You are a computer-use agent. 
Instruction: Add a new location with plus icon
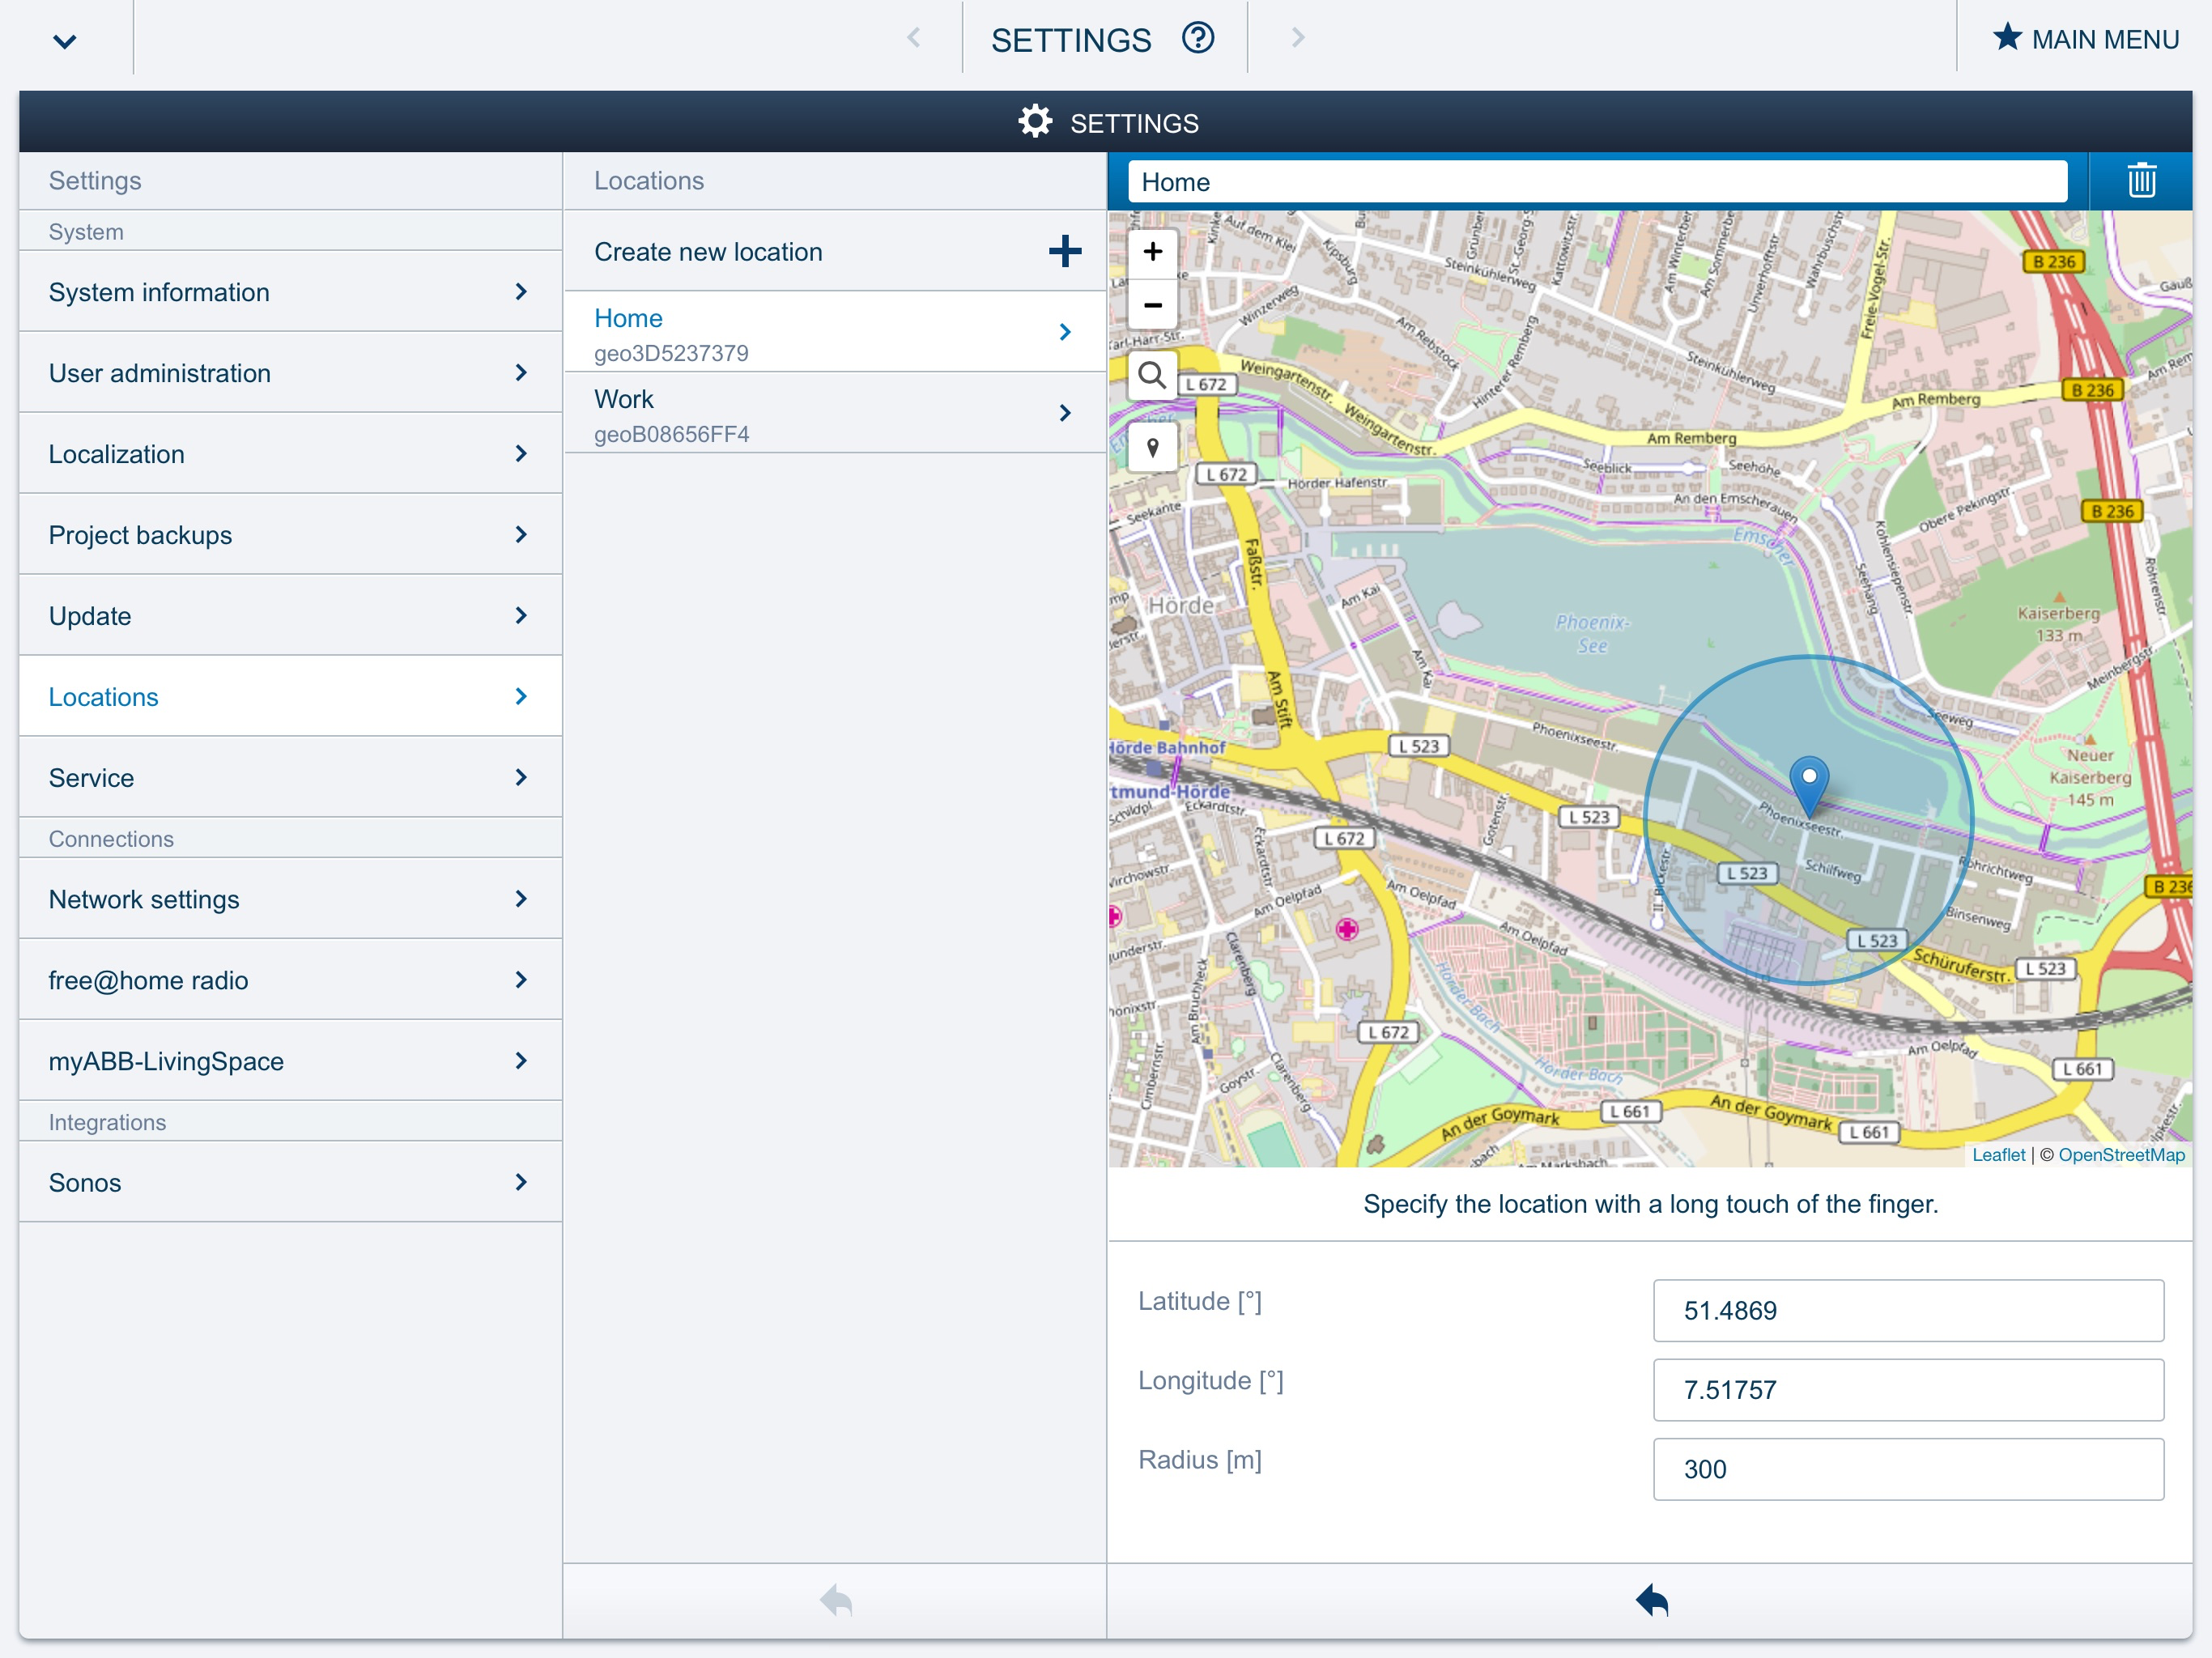(x=1065, y=251)
